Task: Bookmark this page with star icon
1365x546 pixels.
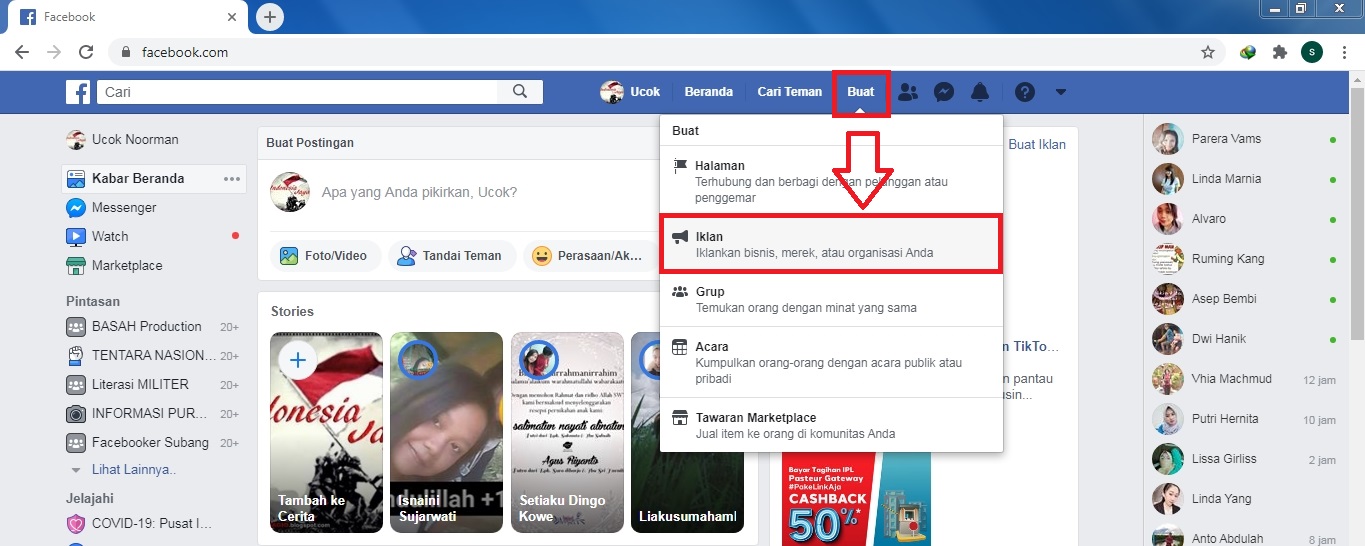Action: 1208,52
